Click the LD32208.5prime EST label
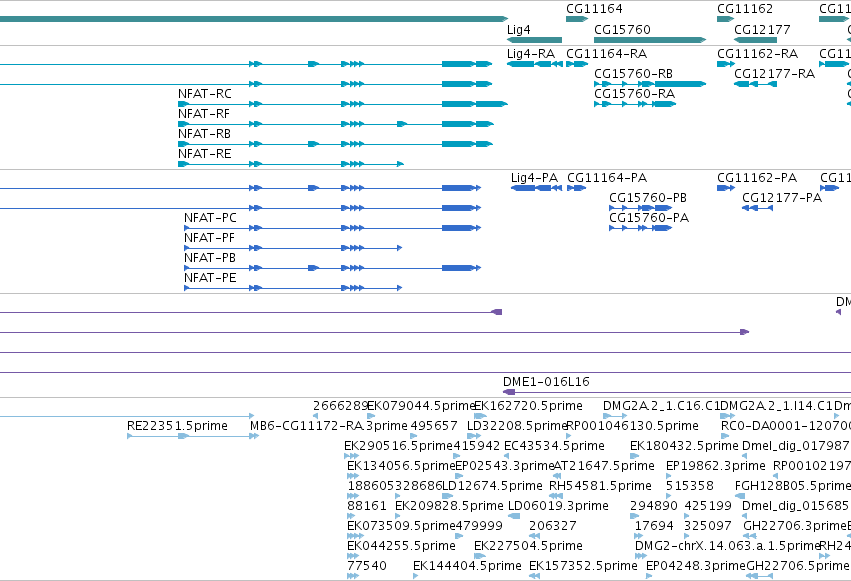This screenshot has width=851, height=581. point(517,426)
